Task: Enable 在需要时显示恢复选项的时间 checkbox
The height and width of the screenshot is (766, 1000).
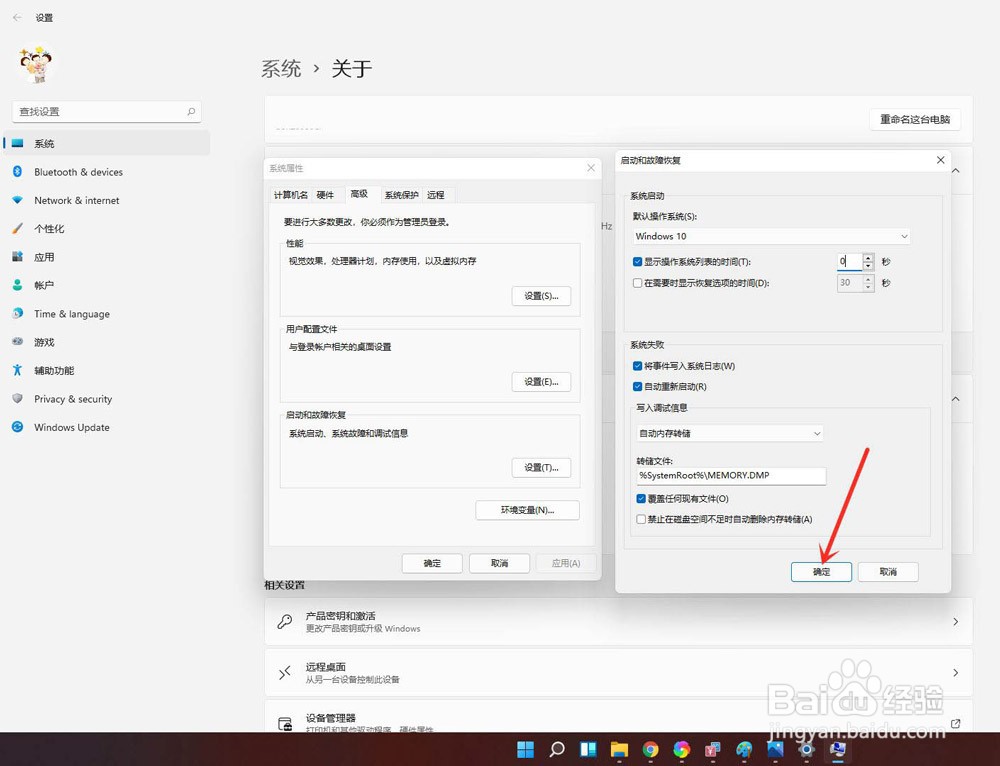Action: tap(637, 282)
